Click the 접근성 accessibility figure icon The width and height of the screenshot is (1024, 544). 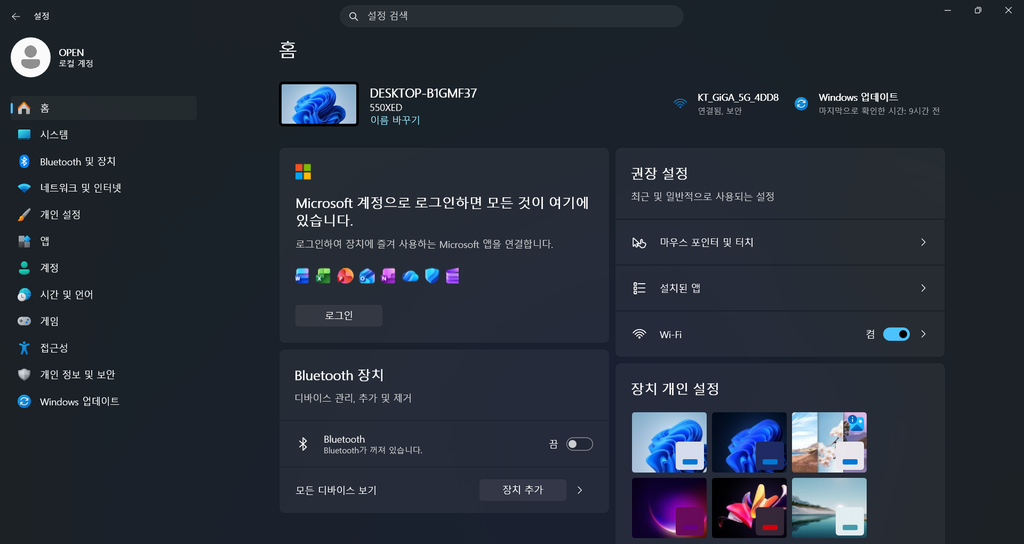point(24,348)
